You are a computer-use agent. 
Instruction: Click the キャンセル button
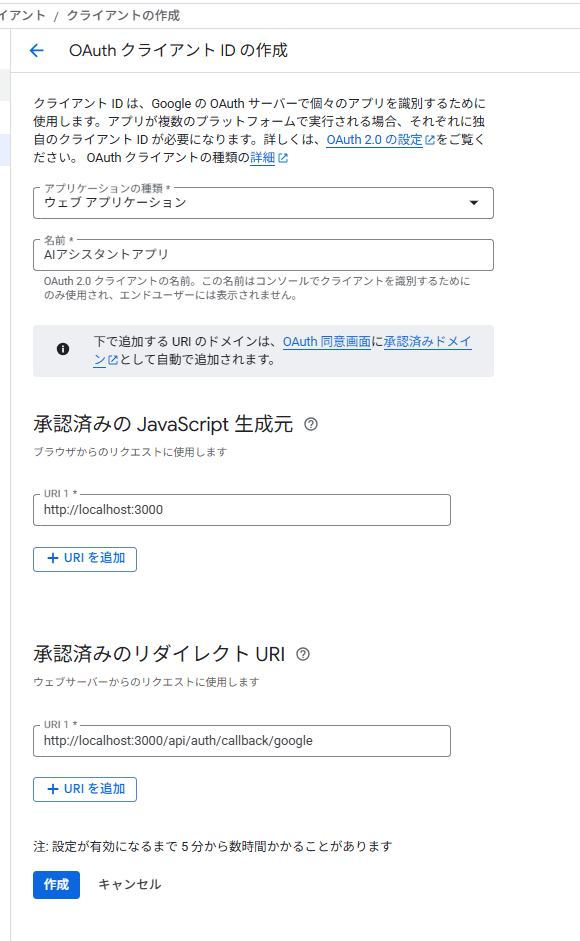click(x=129, y=885)
